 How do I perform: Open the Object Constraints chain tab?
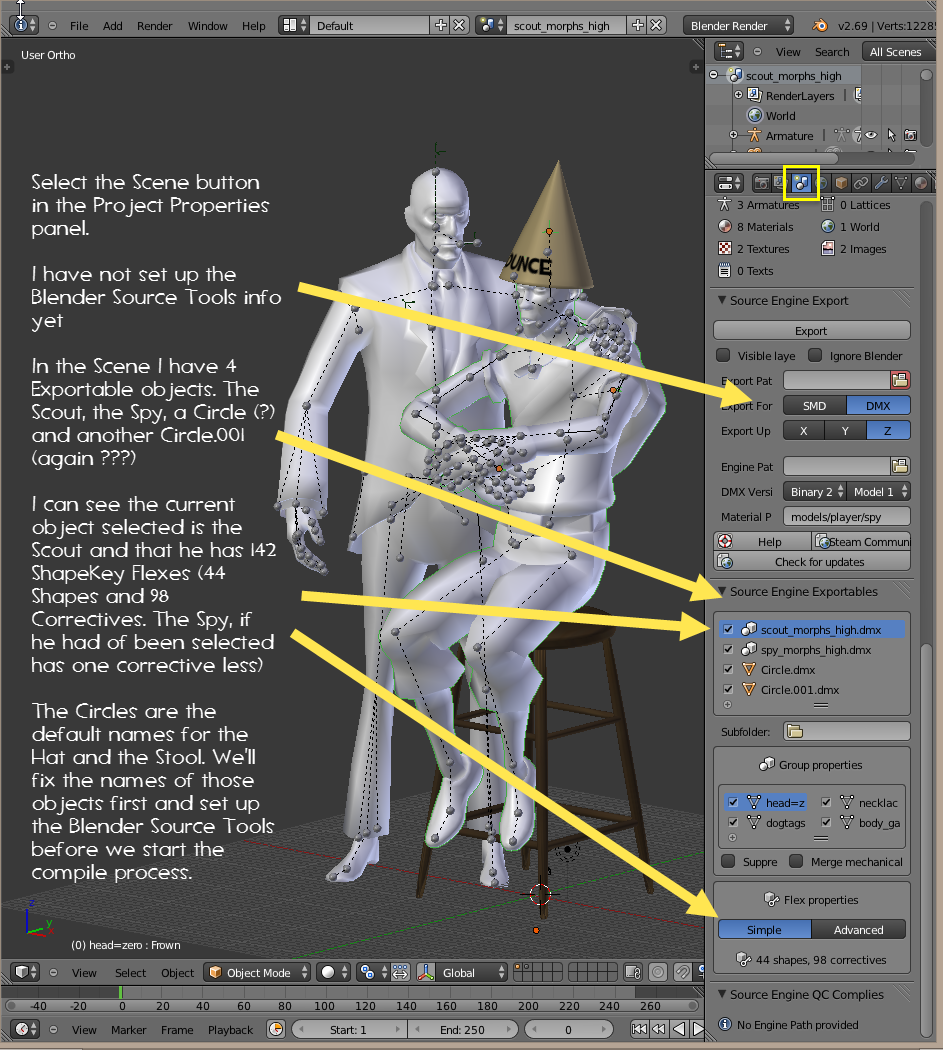861,183
